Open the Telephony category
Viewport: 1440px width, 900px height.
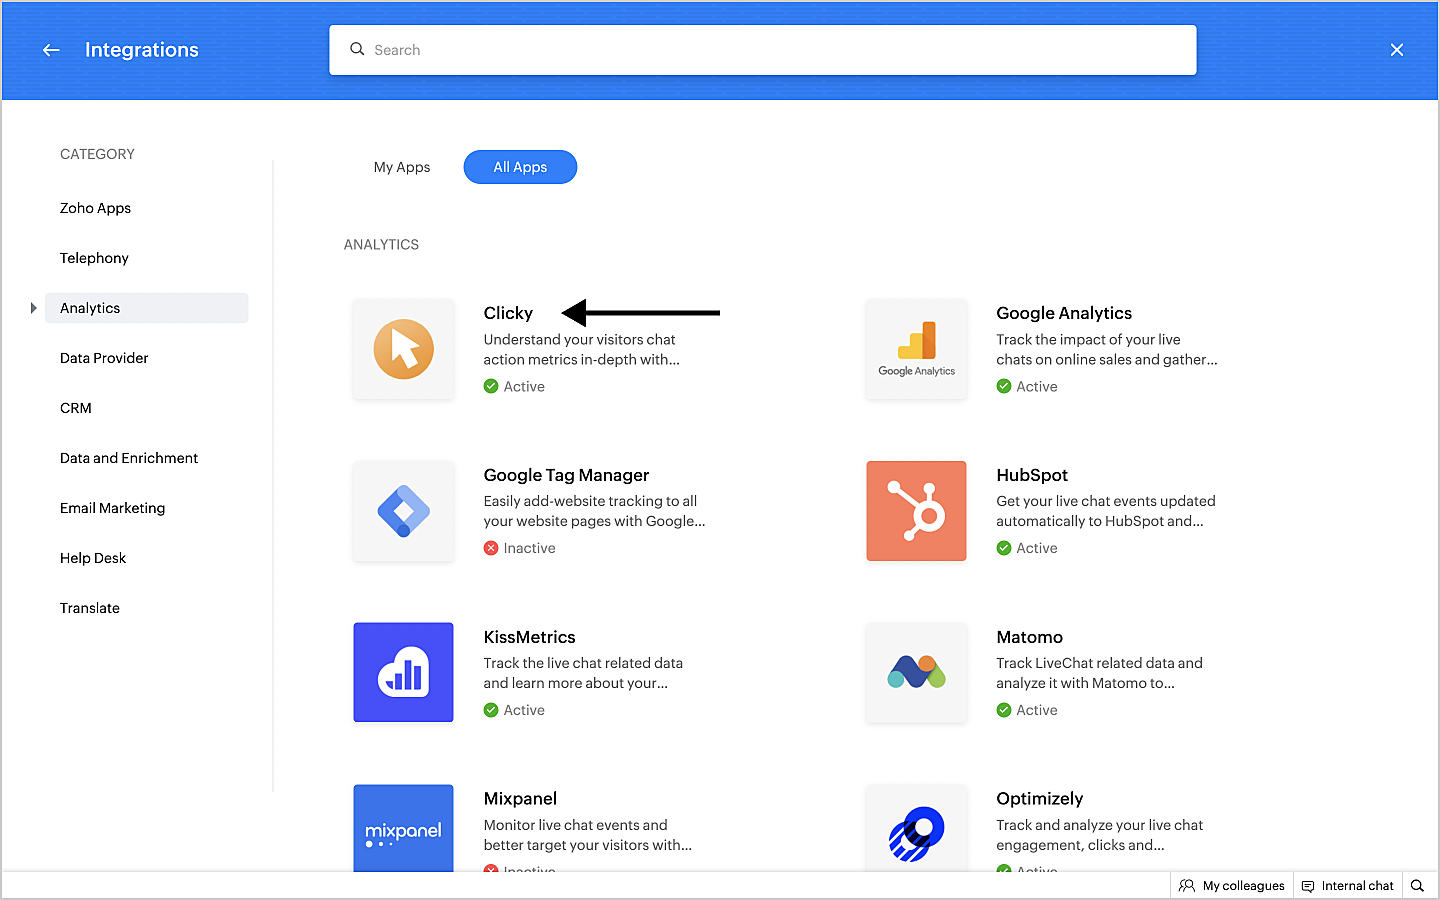tap(94, 258)
